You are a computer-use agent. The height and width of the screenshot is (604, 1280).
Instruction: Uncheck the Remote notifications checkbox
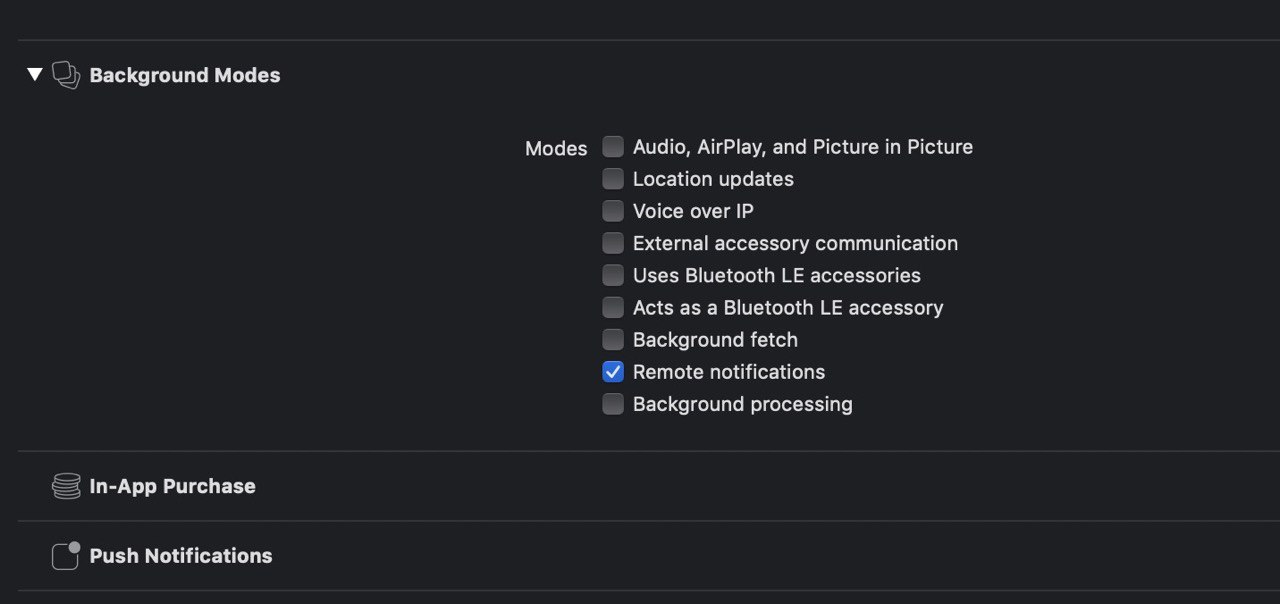coord(613,372)
